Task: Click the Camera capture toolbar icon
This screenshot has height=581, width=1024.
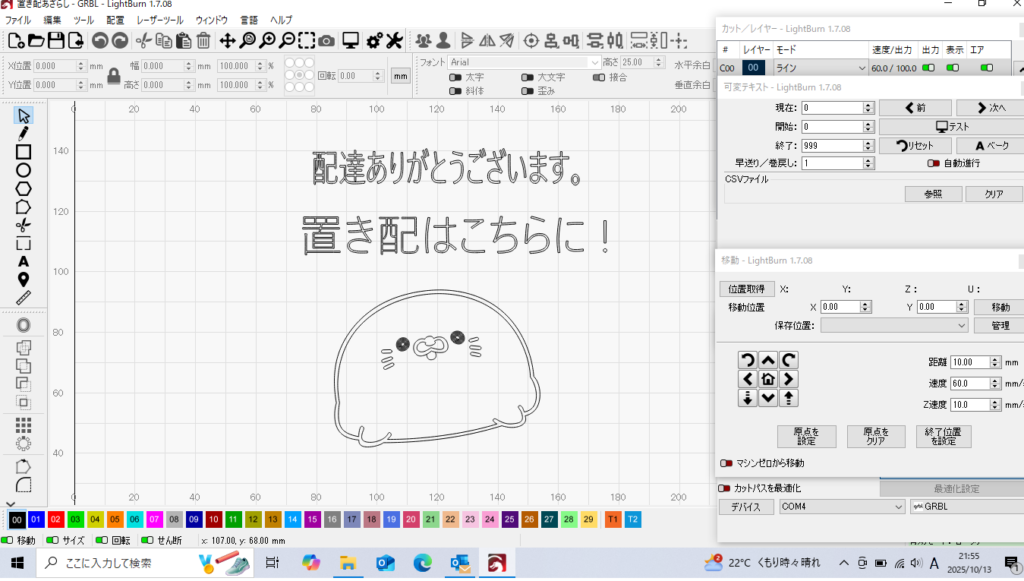Action: (x=326, y=41)
